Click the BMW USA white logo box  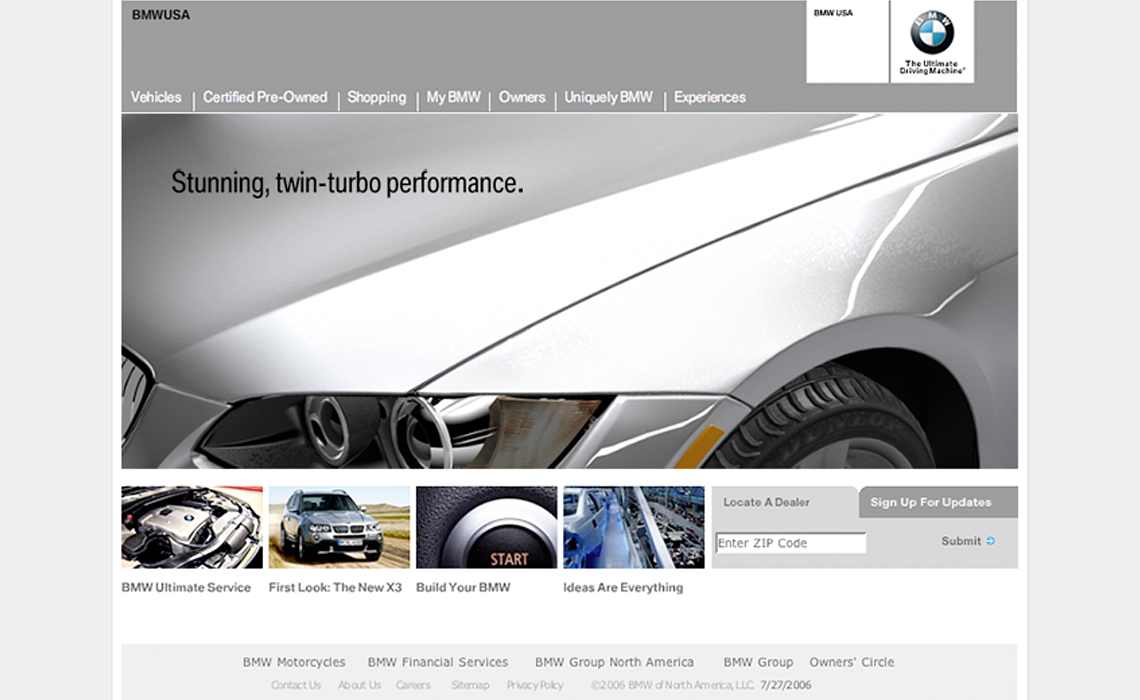click(847, 41)
